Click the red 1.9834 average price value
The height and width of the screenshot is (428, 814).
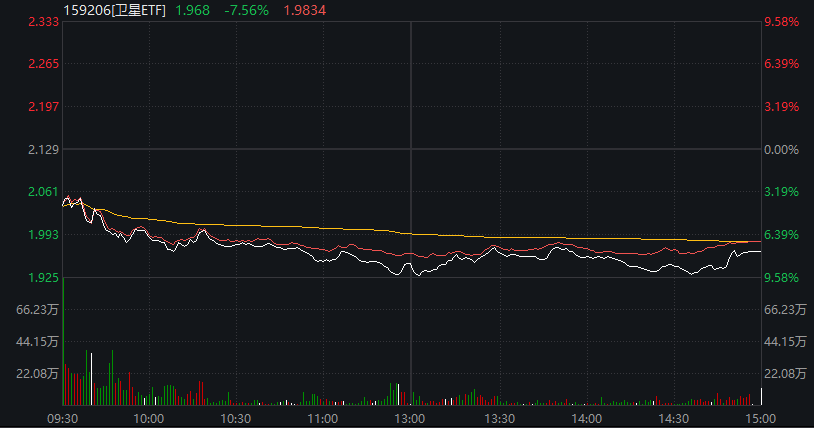tap(305, 10)
